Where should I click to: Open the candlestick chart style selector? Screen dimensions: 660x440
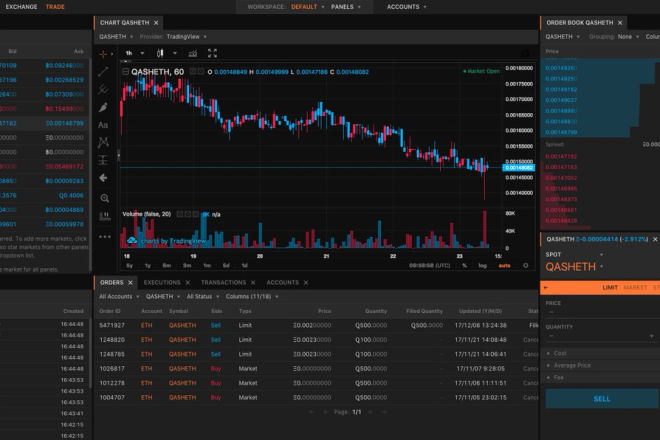pyautogui.click(x=160, y=53)
